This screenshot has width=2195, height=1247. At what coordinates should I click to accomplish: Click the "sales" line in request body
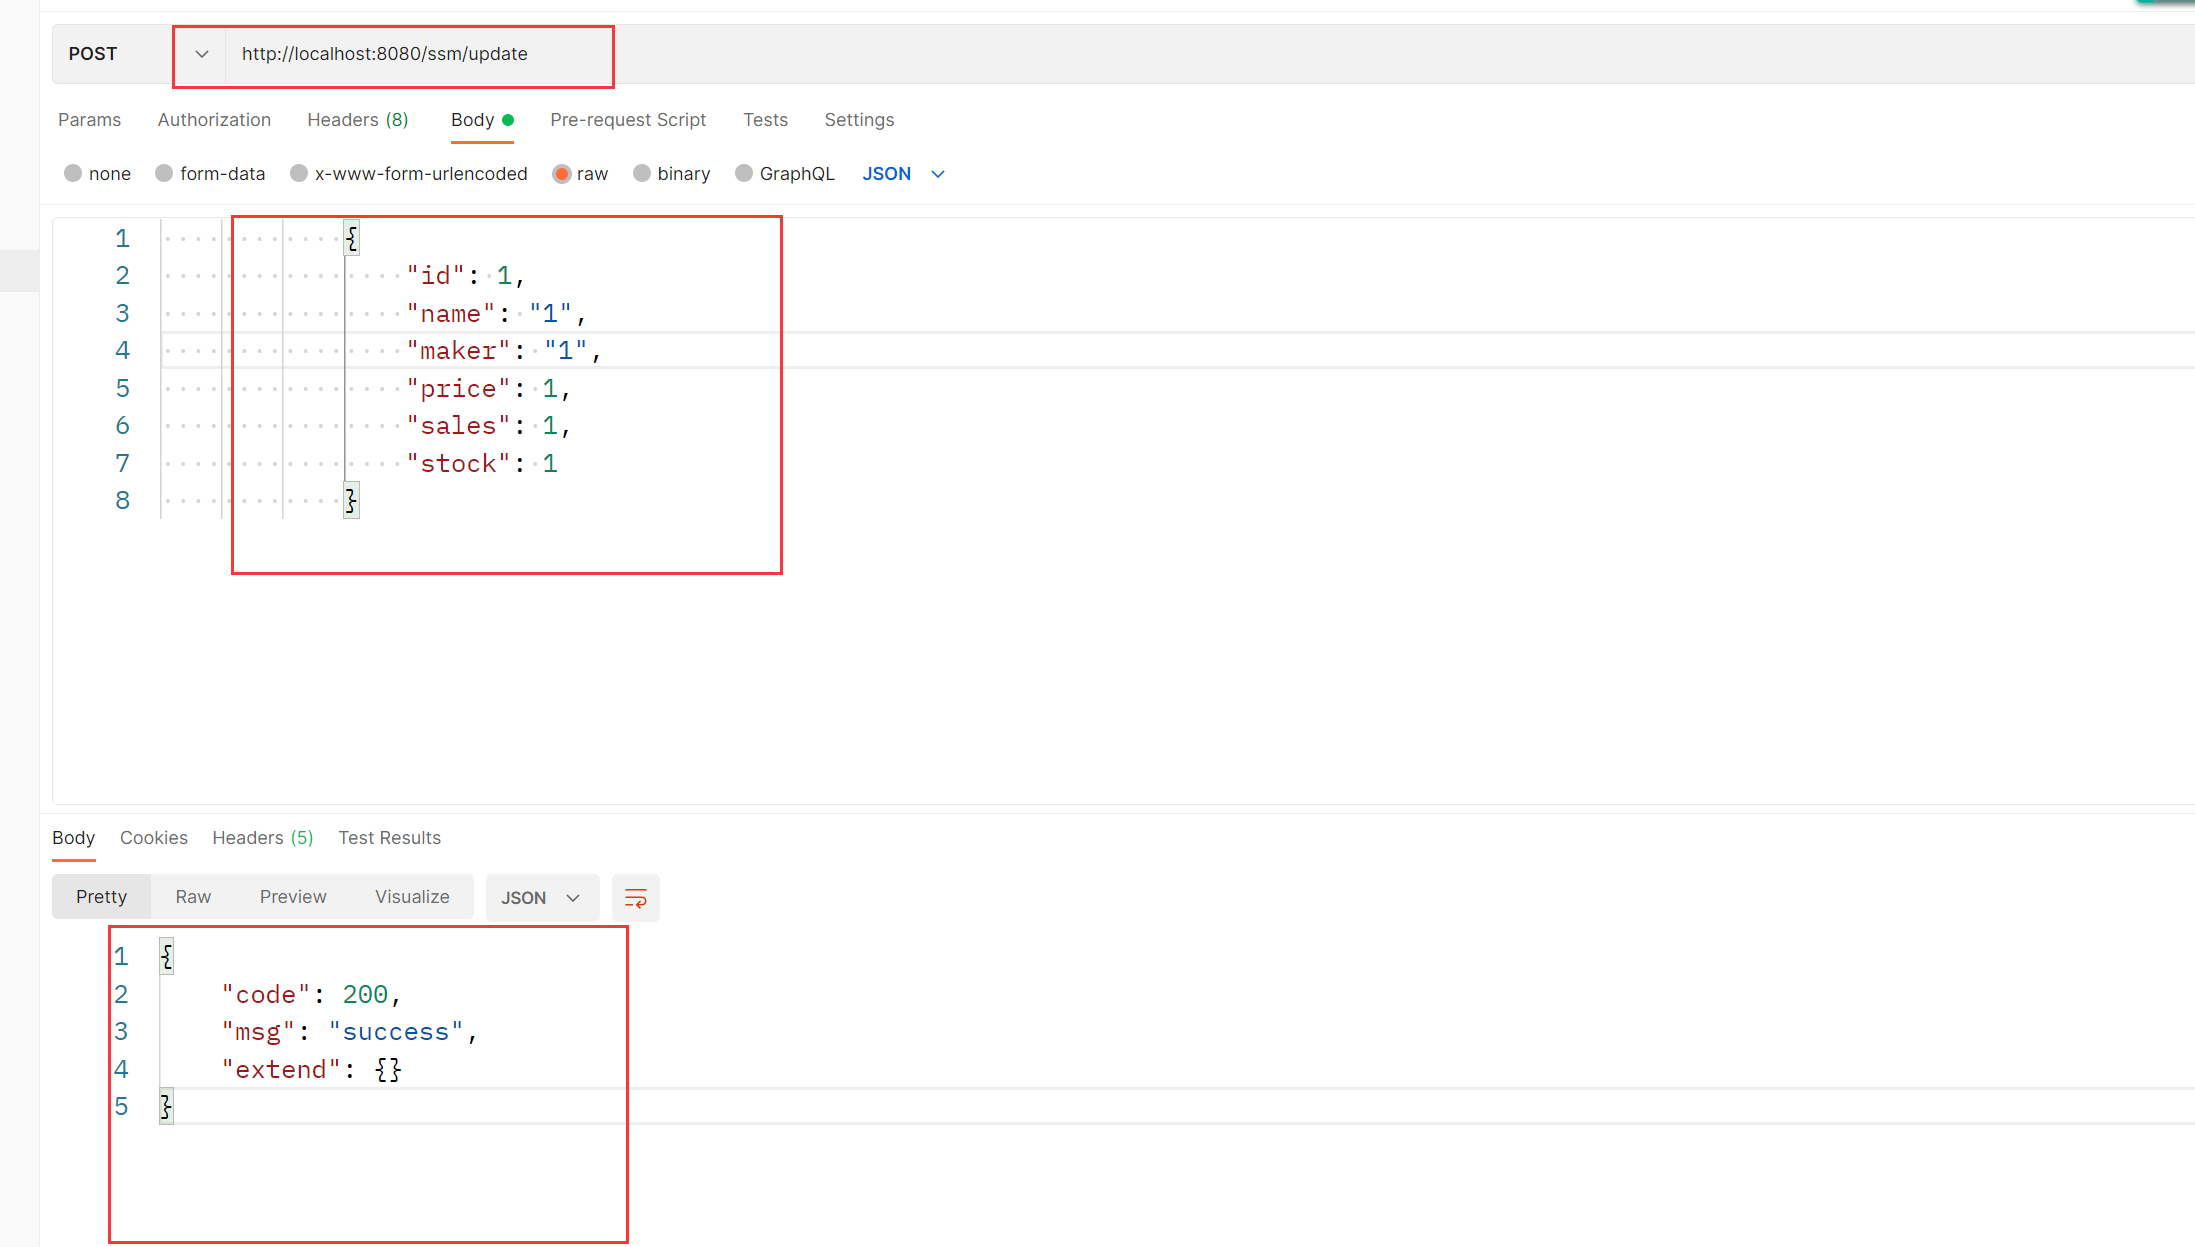pos(488,426)
